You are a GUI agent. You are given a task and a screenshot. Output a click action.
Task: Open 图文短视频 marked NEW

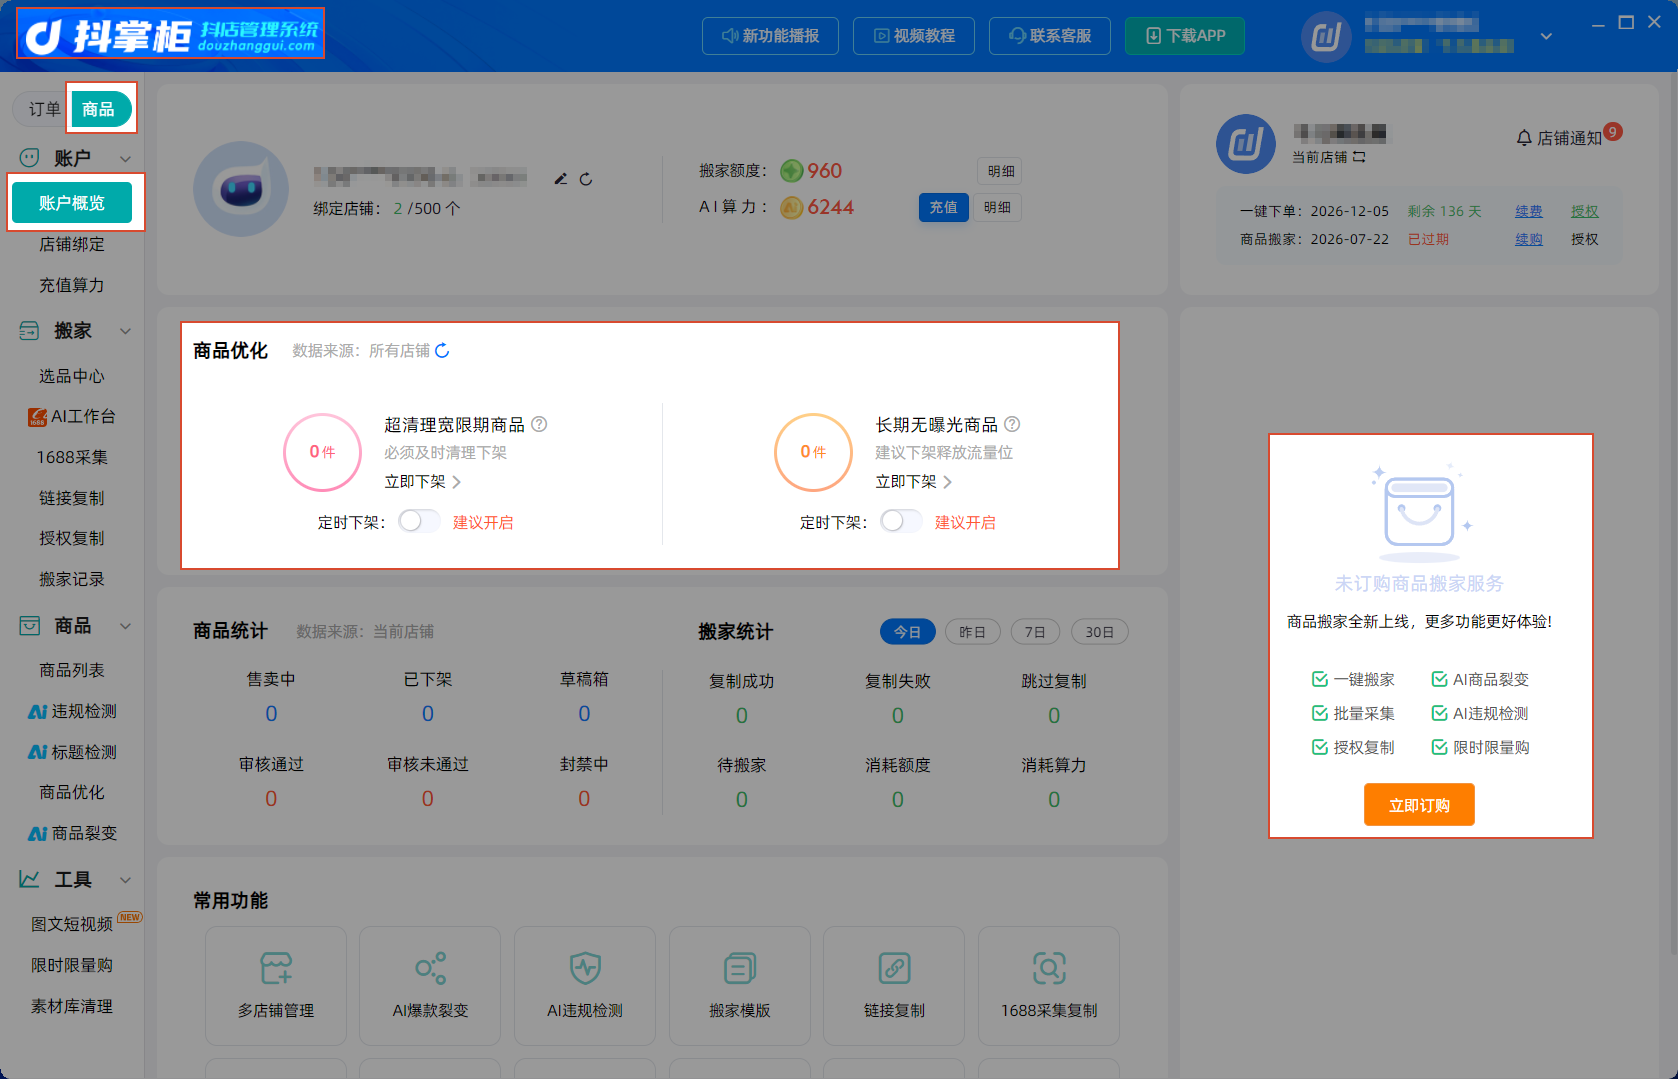(x=72, y=924)
